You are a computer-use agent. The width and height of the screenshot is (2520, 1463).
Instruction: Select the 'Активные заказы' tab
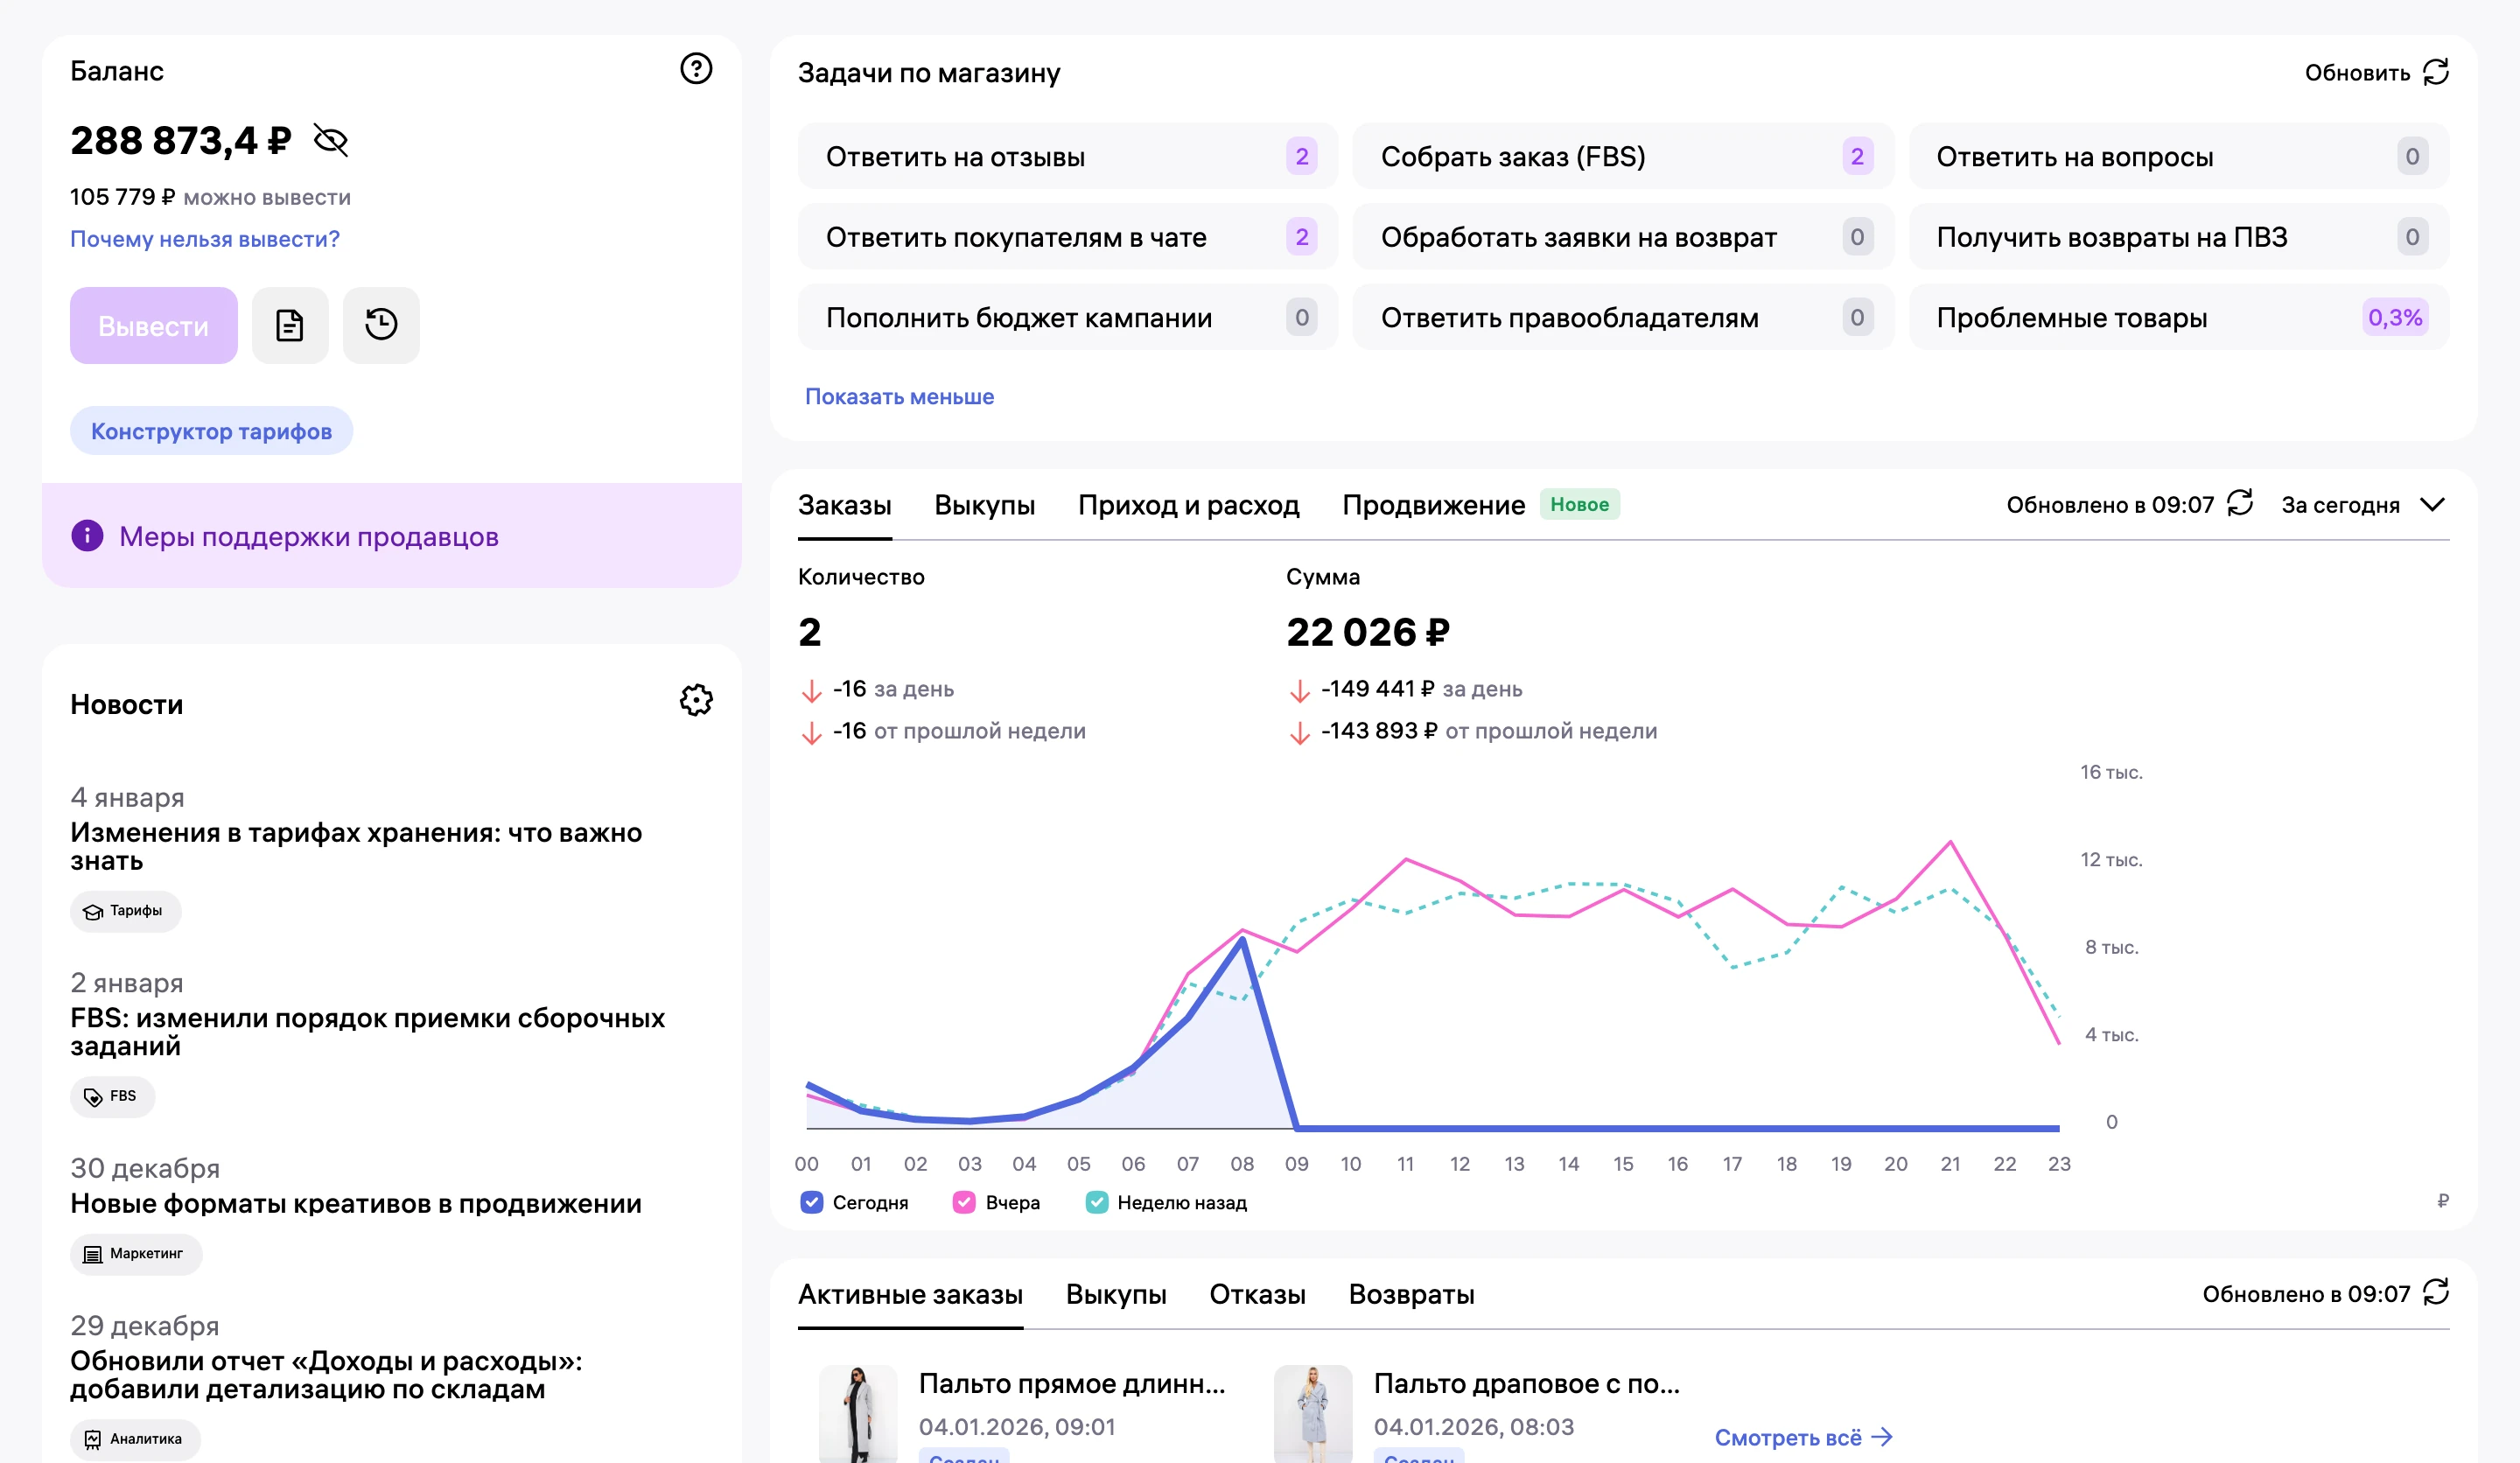(910, 1294)
